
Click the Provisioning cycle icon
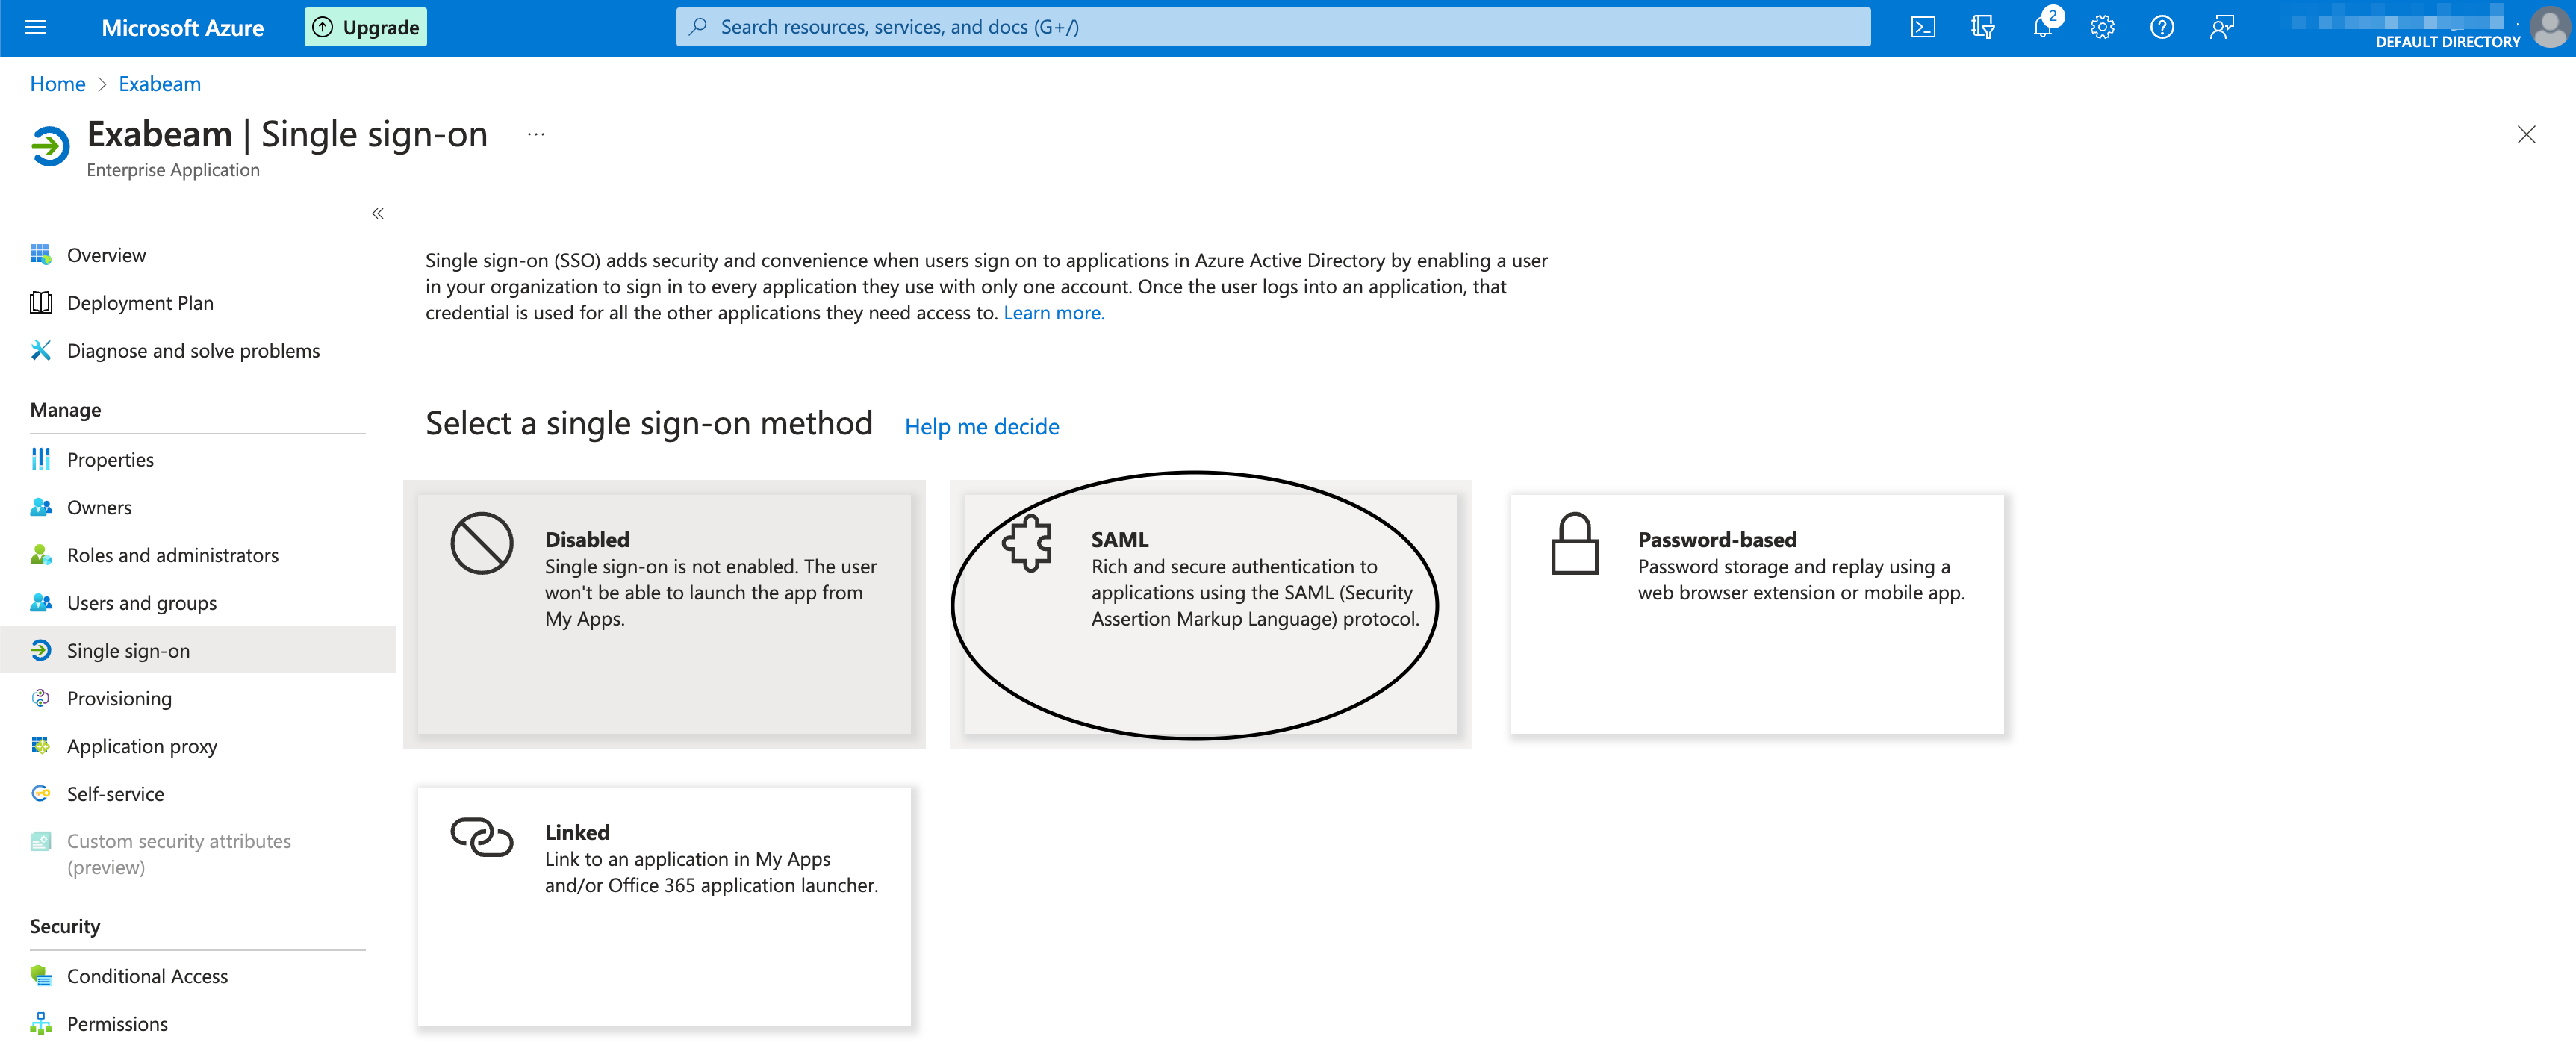tap(40, 698)
